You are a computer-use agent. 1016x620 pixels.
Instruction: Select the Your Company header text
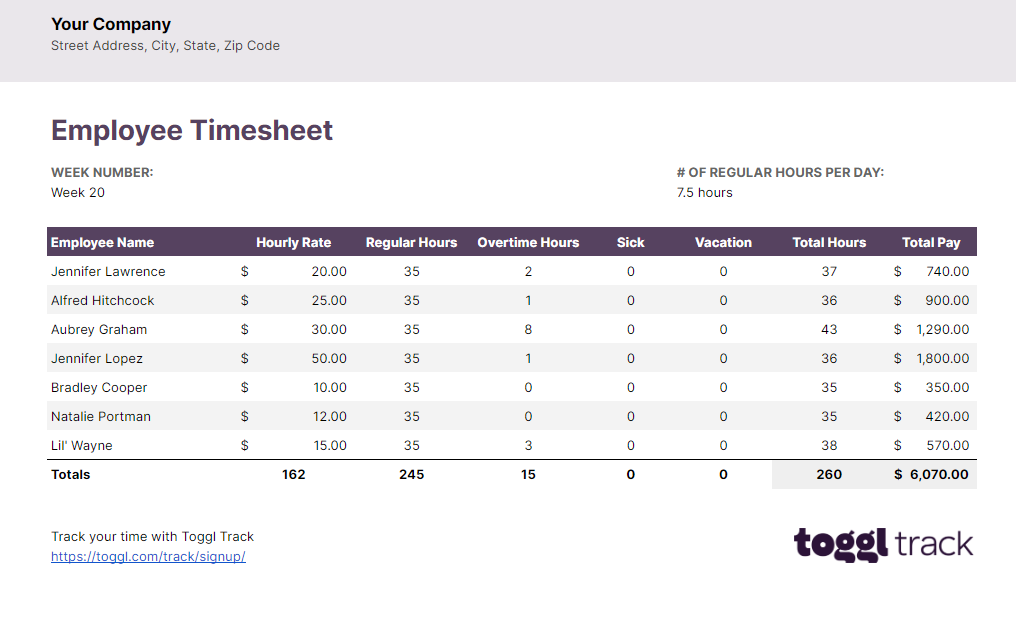click(x=110, y=24)
